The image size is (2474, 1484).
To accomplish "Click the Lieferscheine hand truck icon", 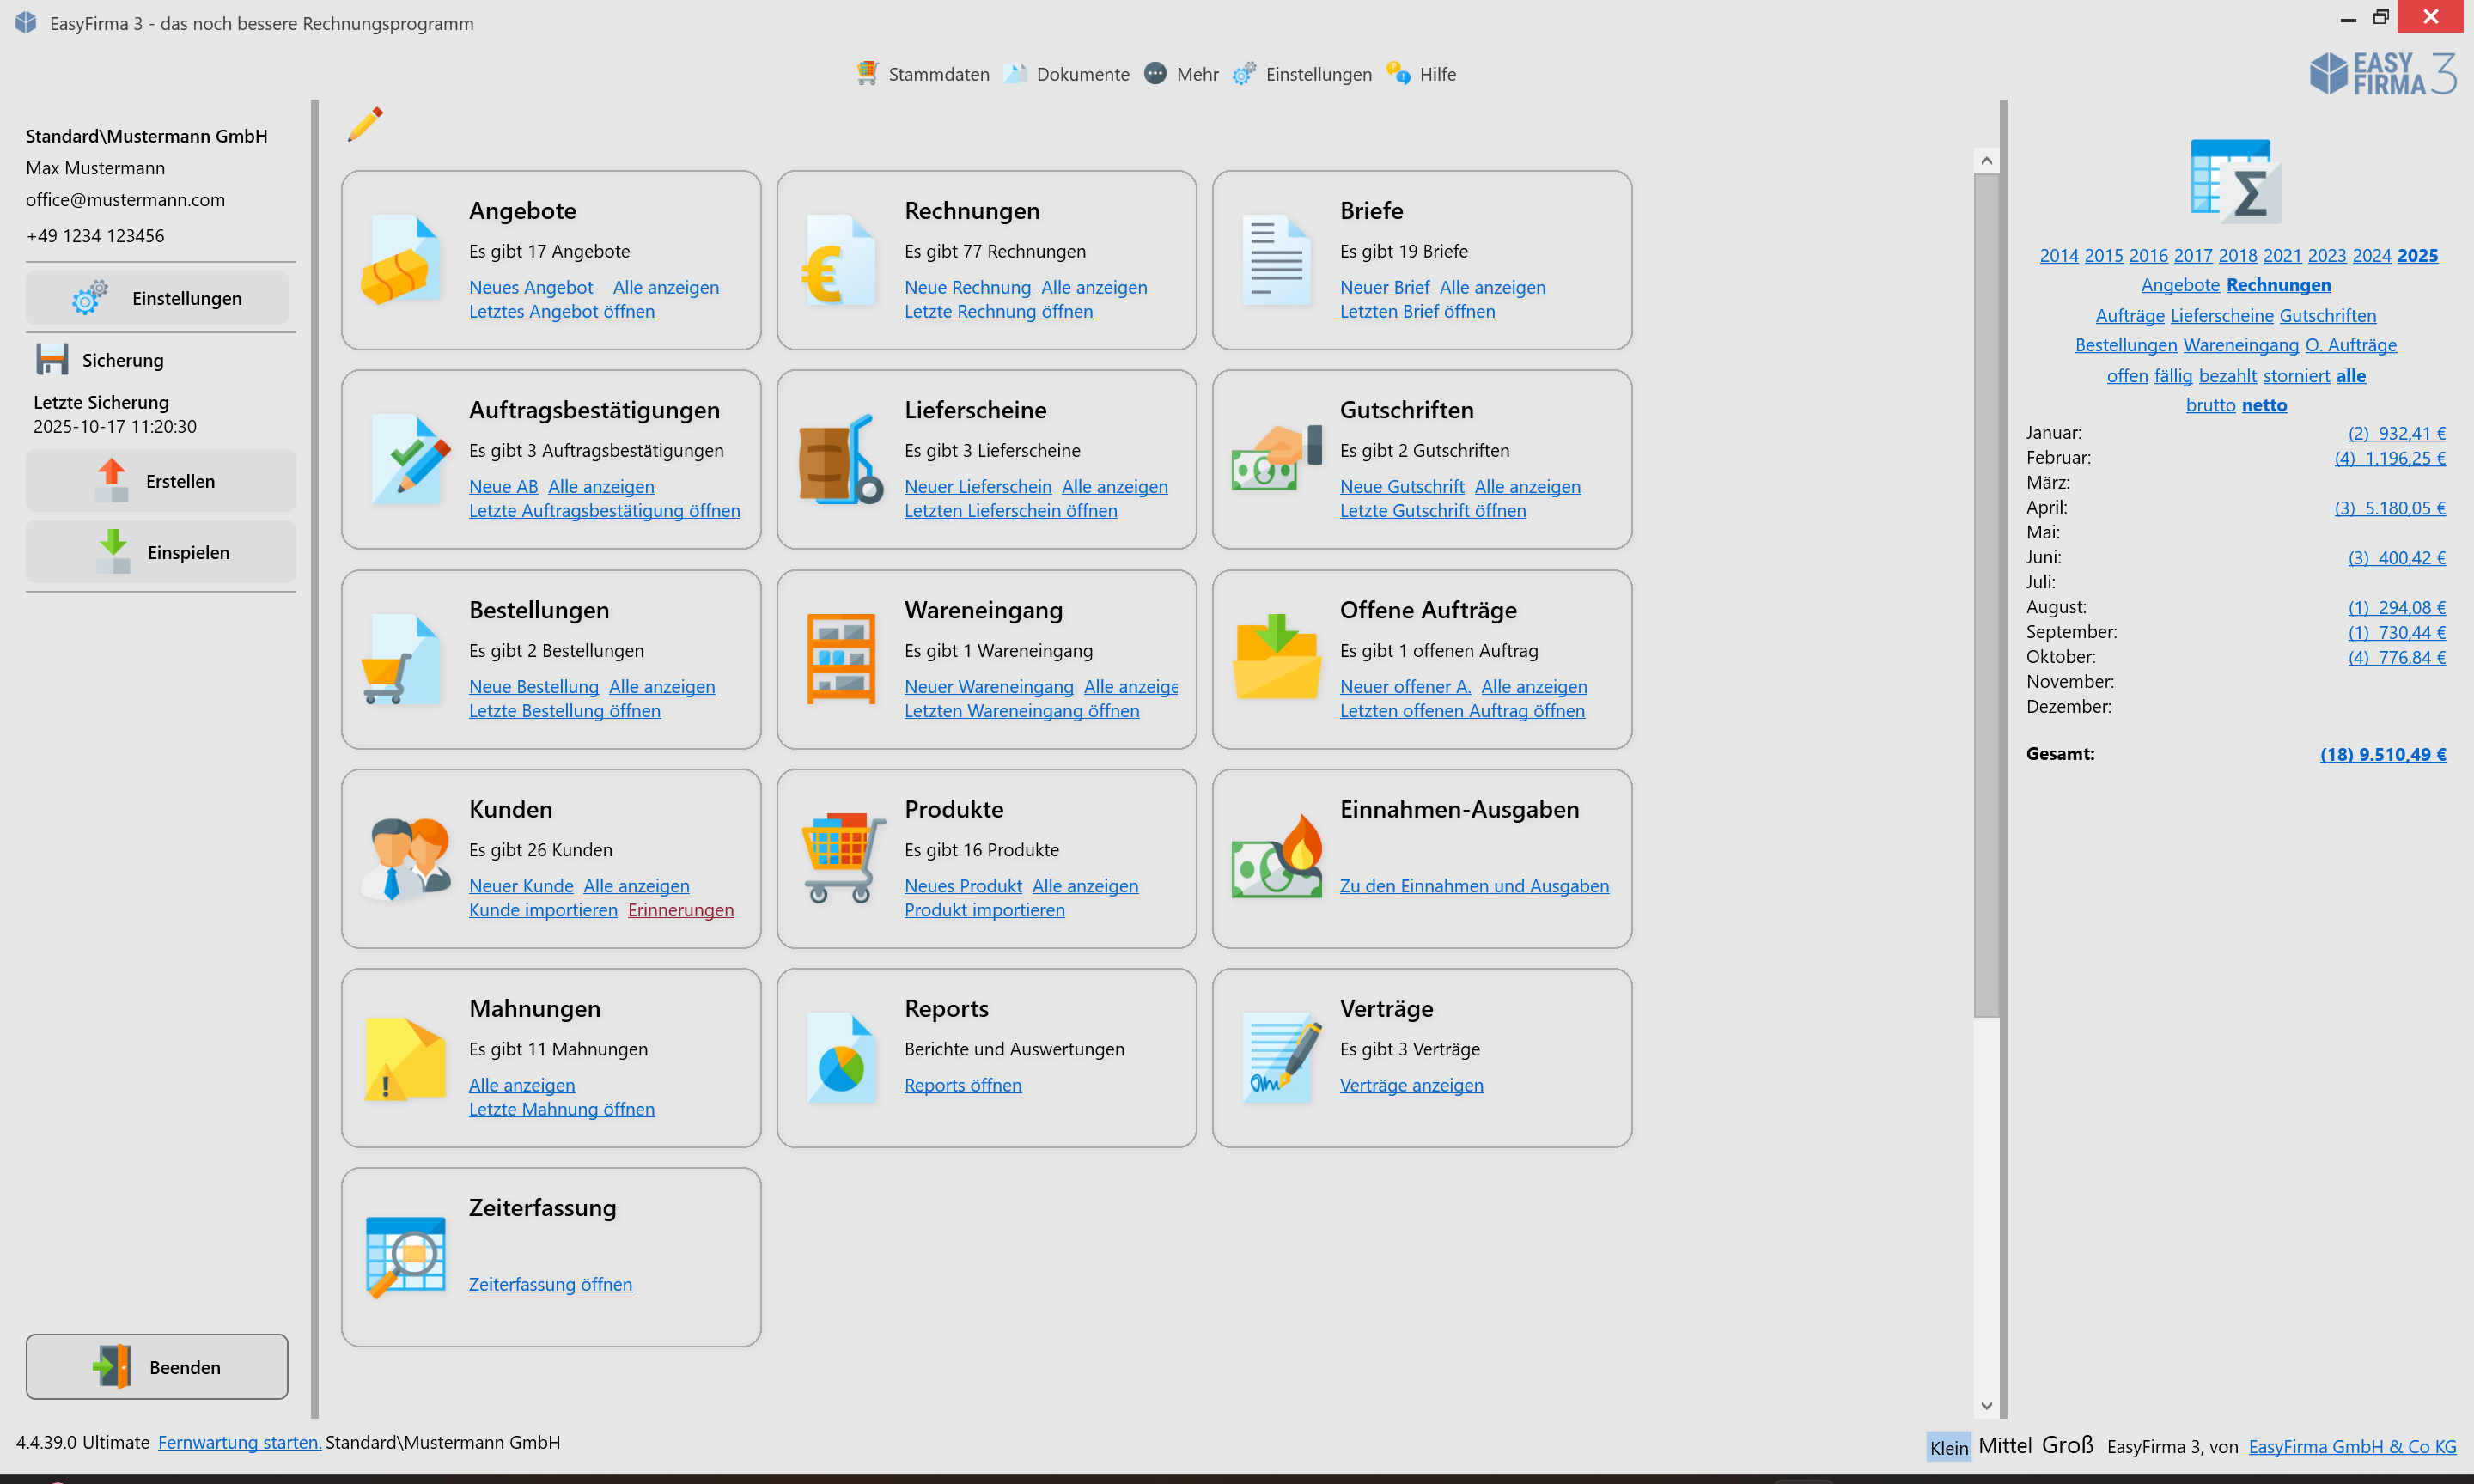I will tap(838, 460).
